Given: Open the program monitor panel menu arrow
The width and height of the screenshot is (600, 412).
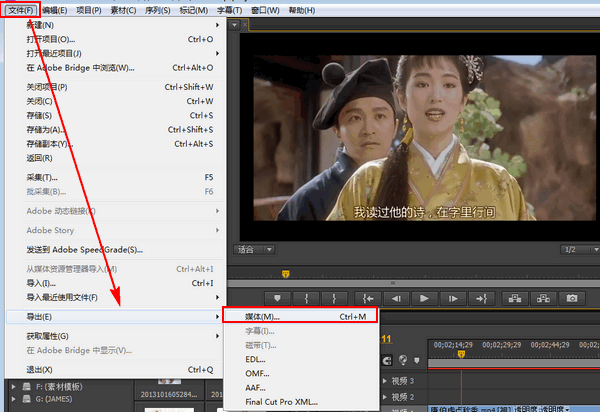Looking at the screenshot, I should point(234,25).
